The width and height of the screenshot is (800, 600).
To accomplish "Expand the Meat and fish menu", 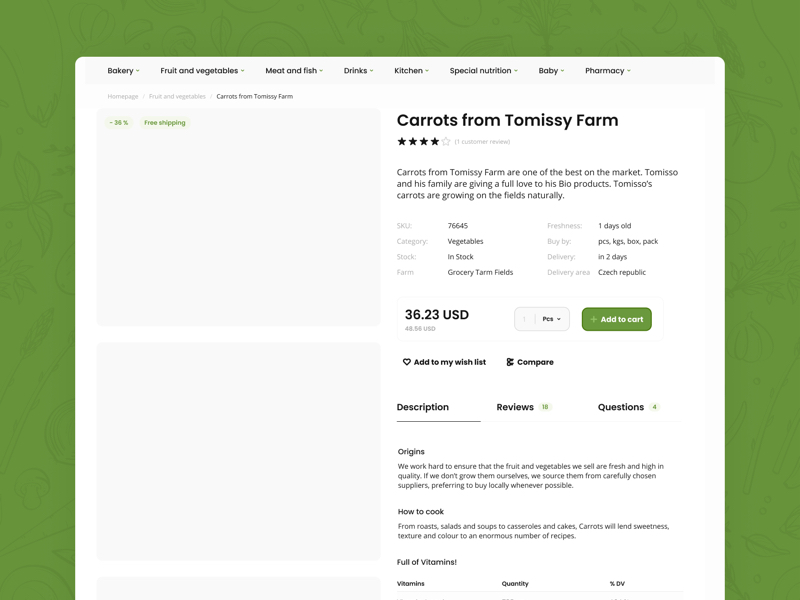I will tap(294, 71).
